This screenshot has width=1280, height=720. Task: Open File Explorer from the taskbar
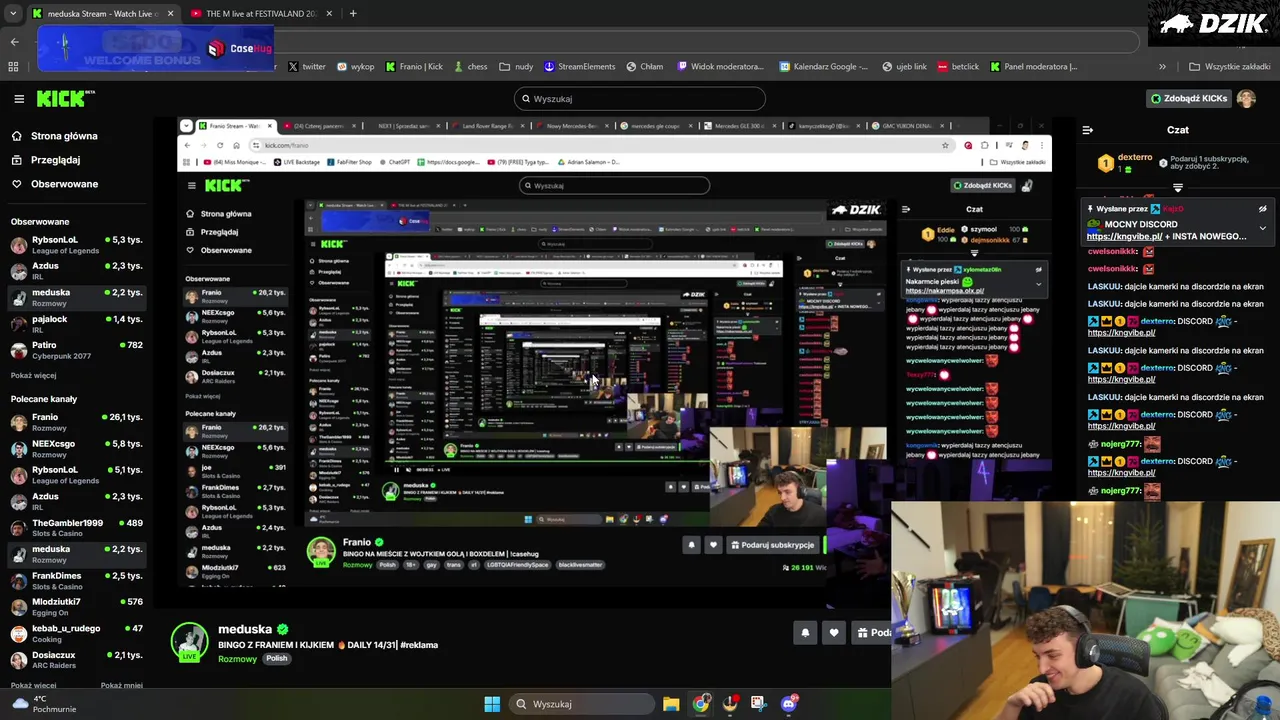(671, 704)
